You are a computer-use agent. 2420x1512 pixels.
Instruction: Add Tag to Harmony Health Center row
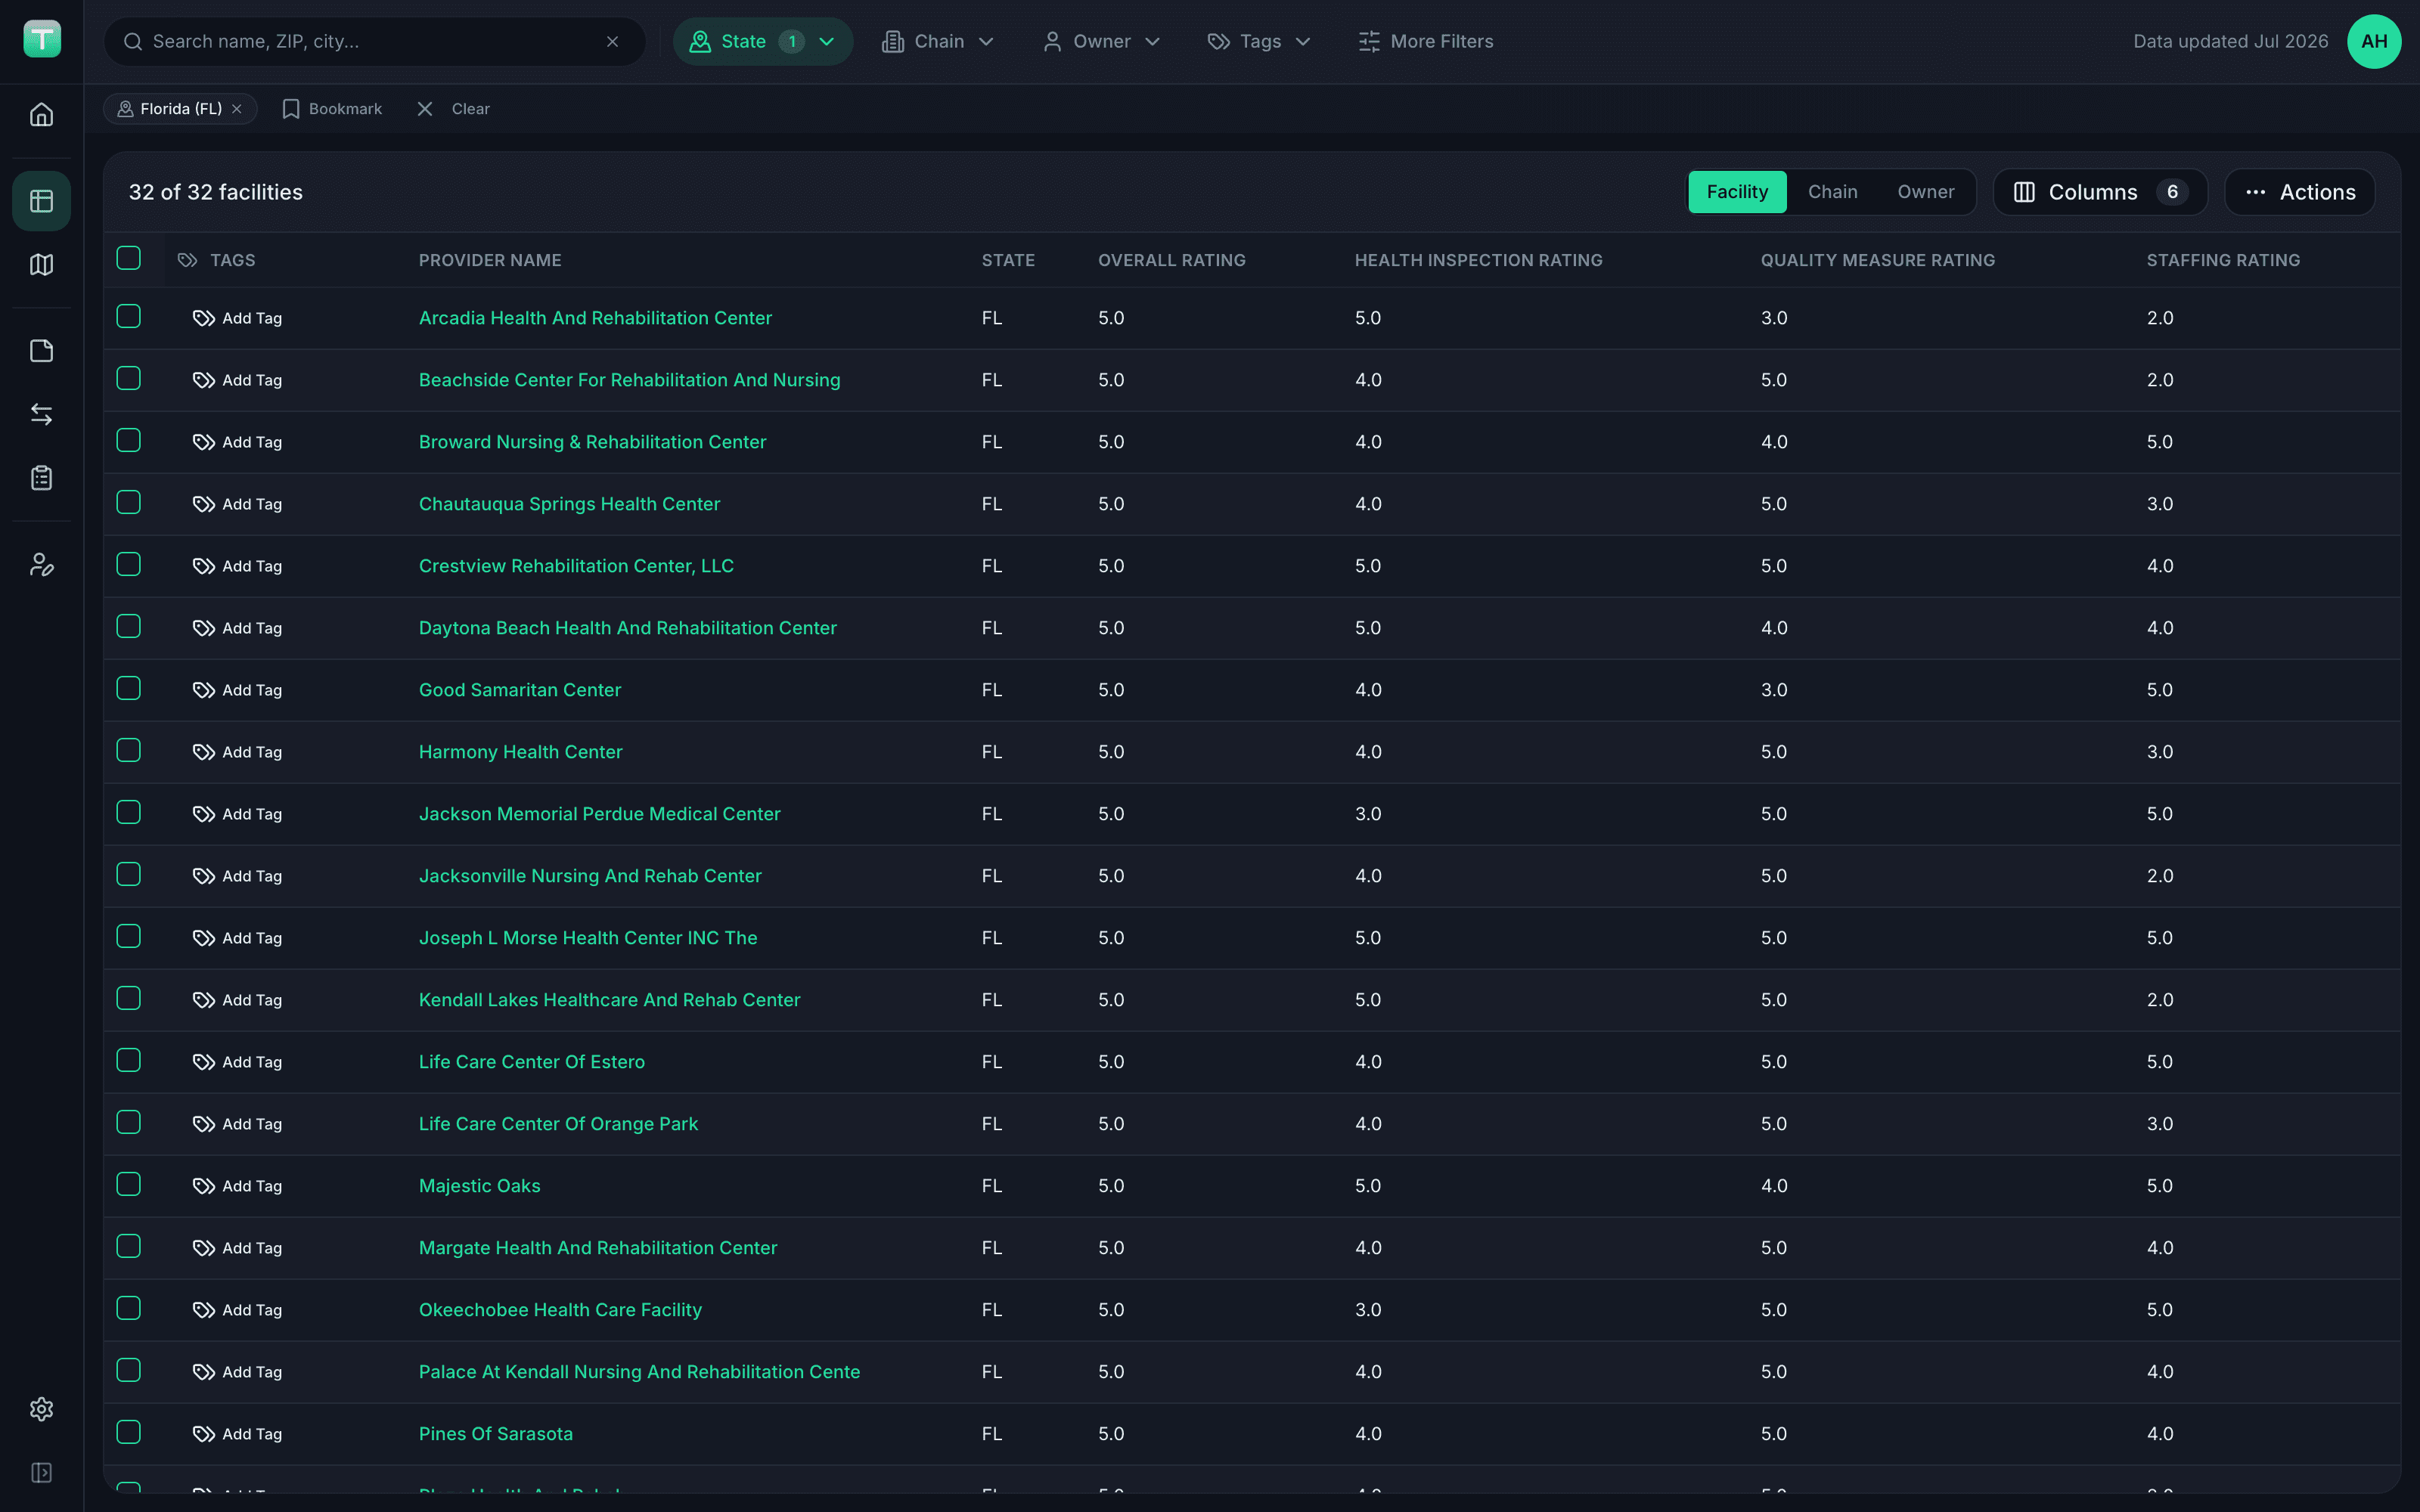point(237,752)
